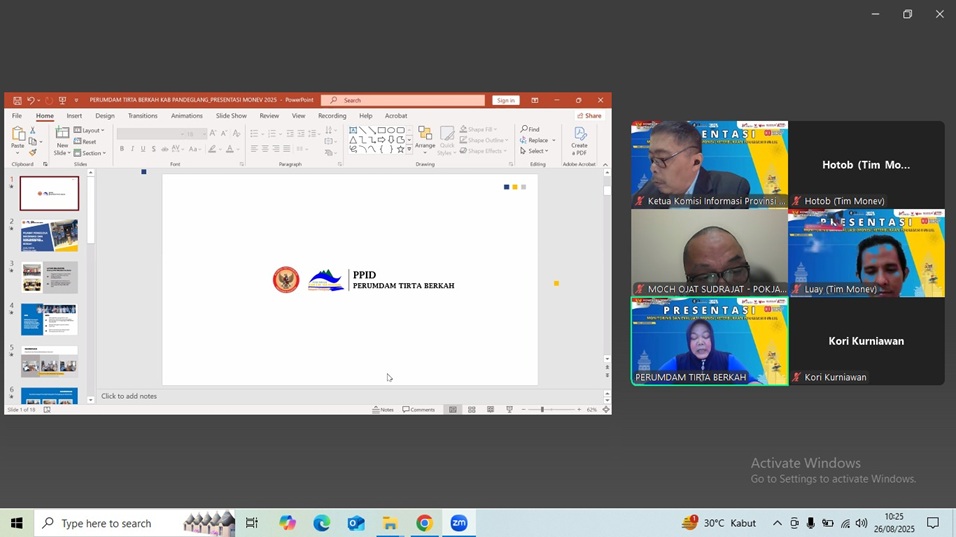956x537 pixels.
Task: Toggle align text left
Action: 254,149
